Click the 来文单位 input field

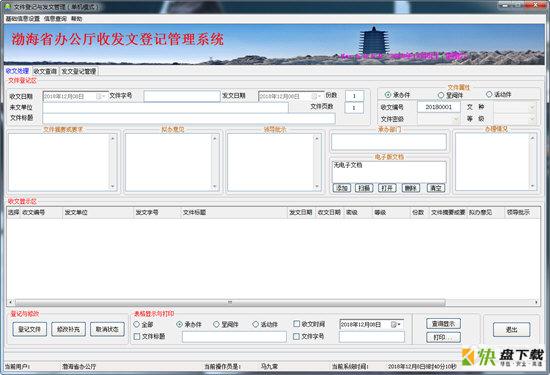(165, 107)
